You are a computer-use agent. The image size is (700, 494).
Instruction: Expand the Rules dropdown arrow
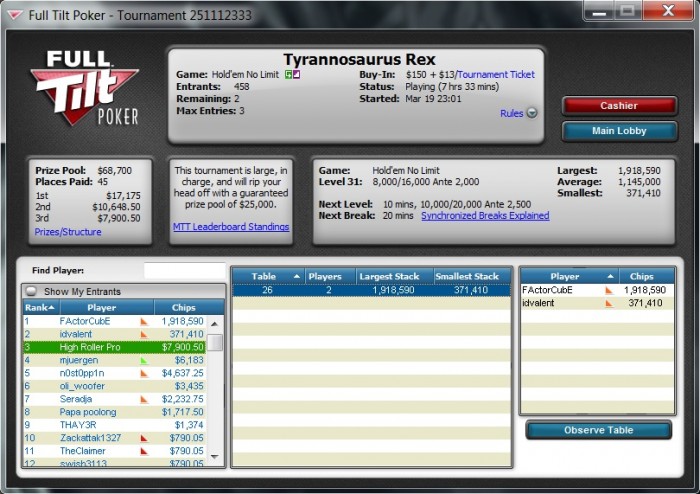pos(532,113)
